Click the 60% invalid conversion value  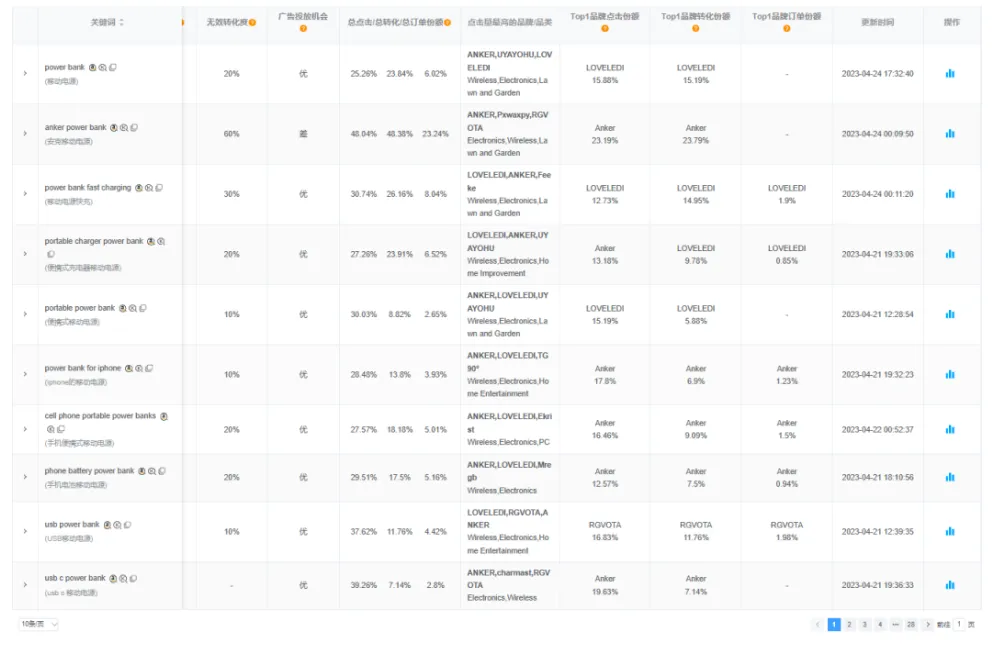pos(231,134)
